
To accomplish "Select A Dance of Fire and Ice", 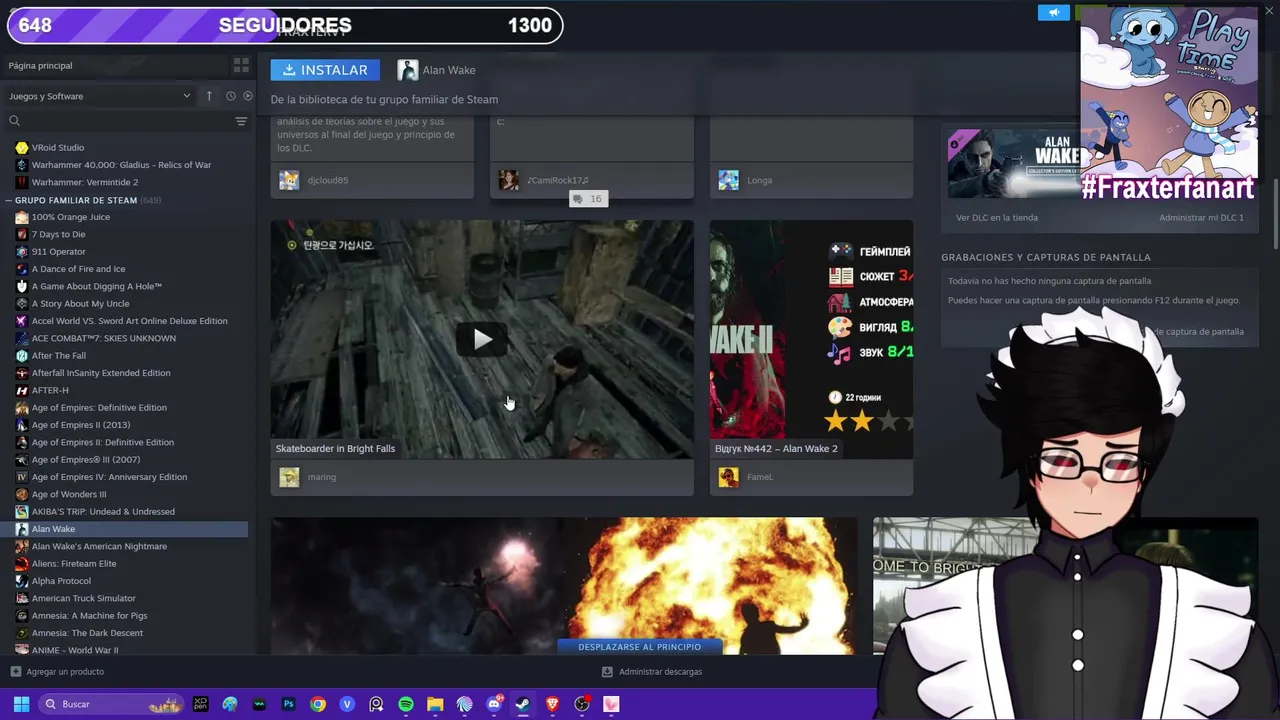I will pyautogui.click(x=78, y=269).
